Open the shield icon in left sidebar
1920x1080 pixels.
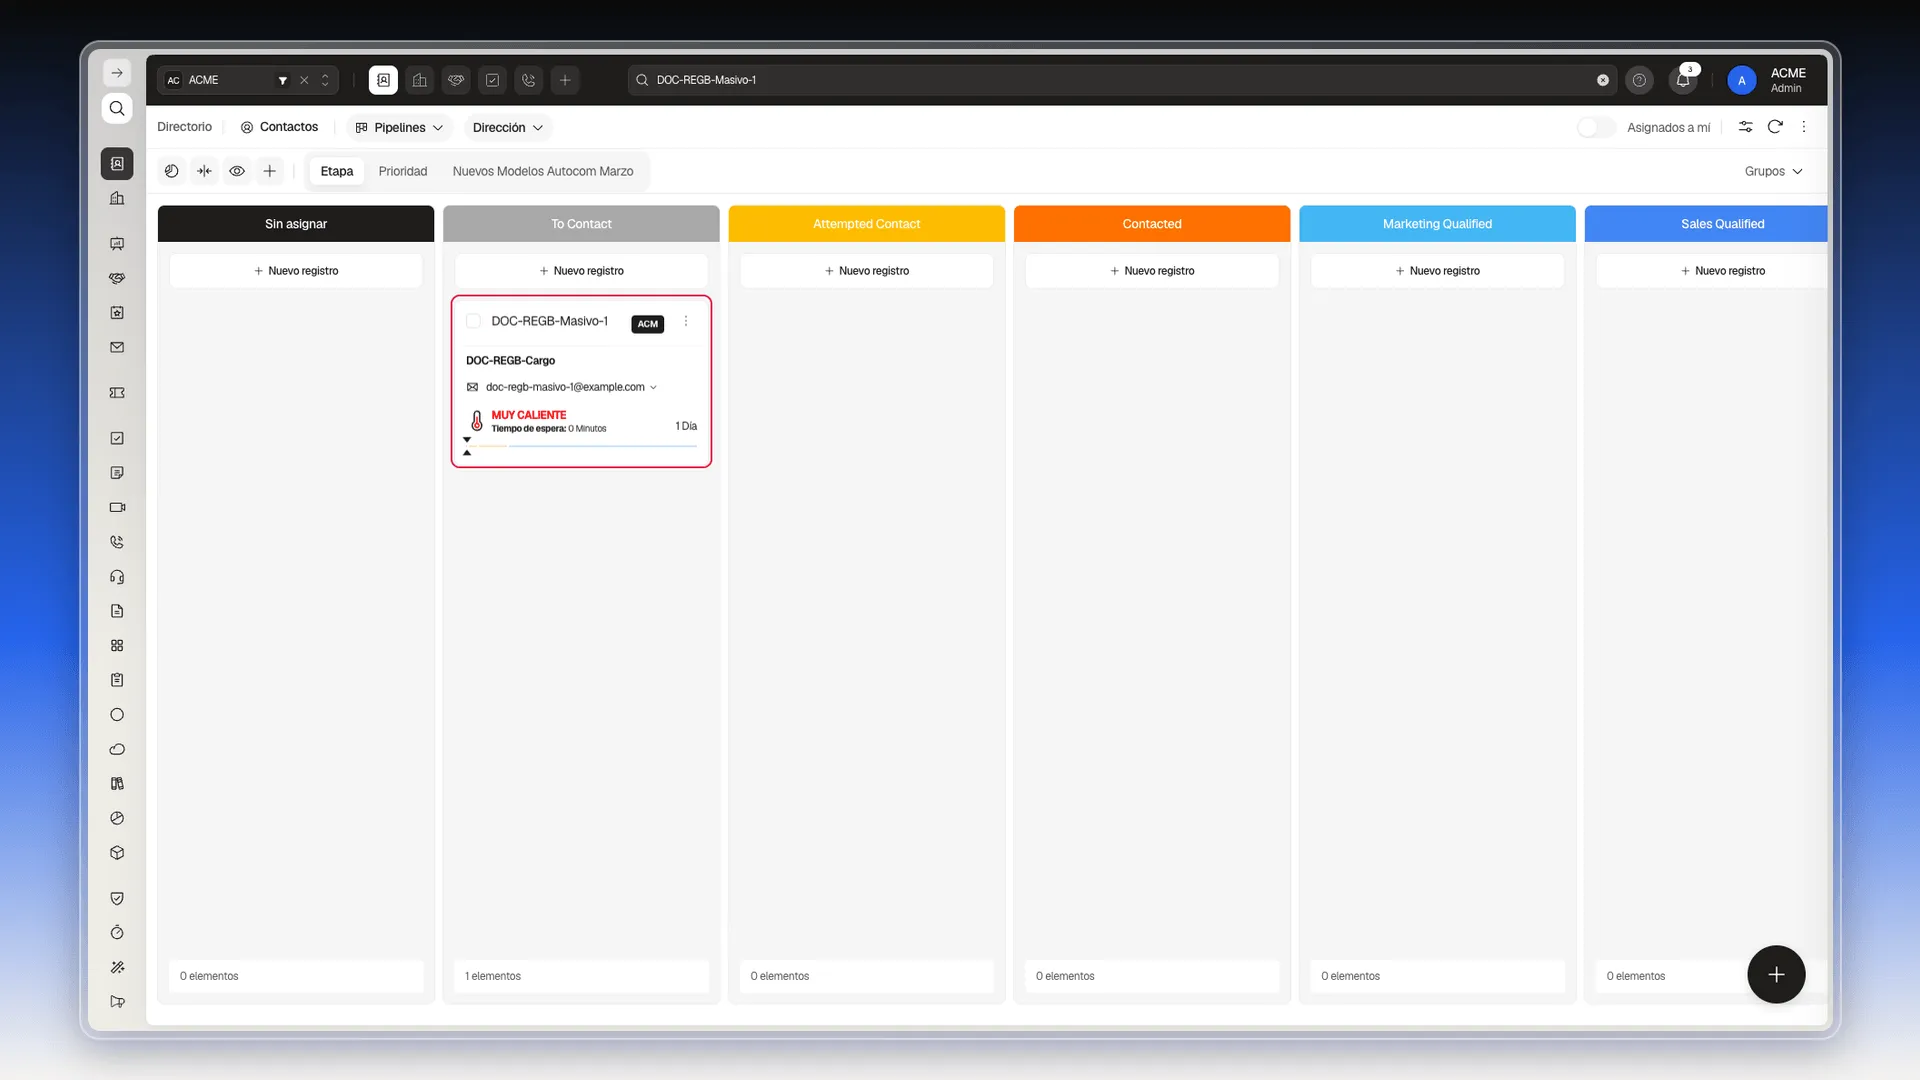pyautogui.click(x=117, y=898)
